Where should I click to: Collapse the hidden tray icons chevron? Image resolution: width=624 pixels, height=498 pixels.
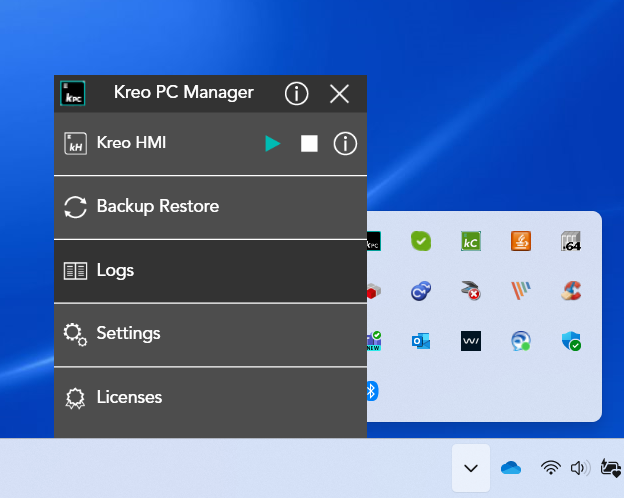click(x=471, y=468)
